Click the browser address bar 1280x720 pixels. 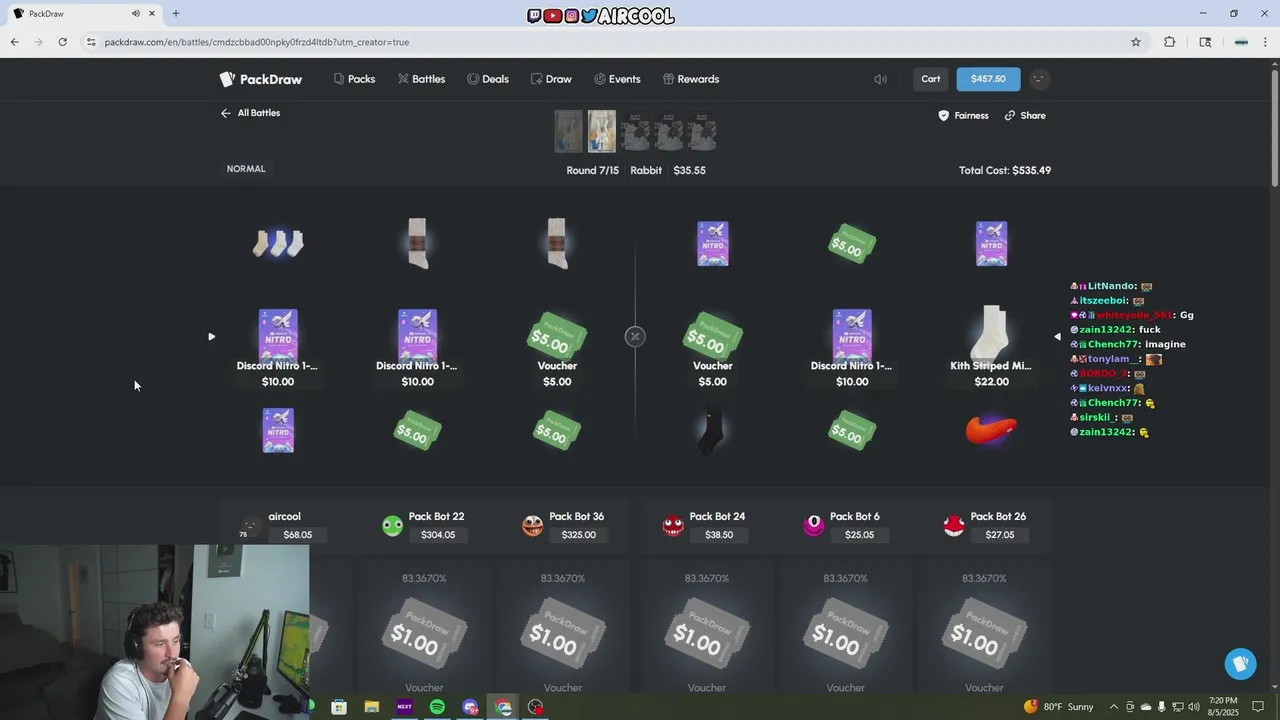pos(610,42)
